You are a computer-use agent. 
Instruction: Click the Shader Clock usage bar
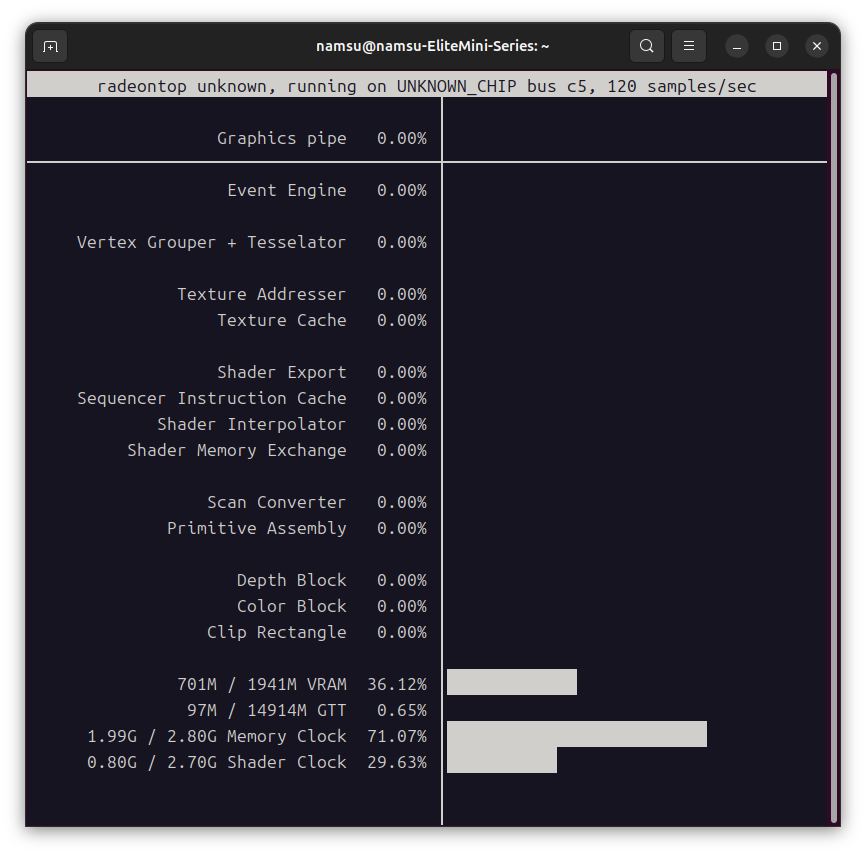(x=501, y=760)
